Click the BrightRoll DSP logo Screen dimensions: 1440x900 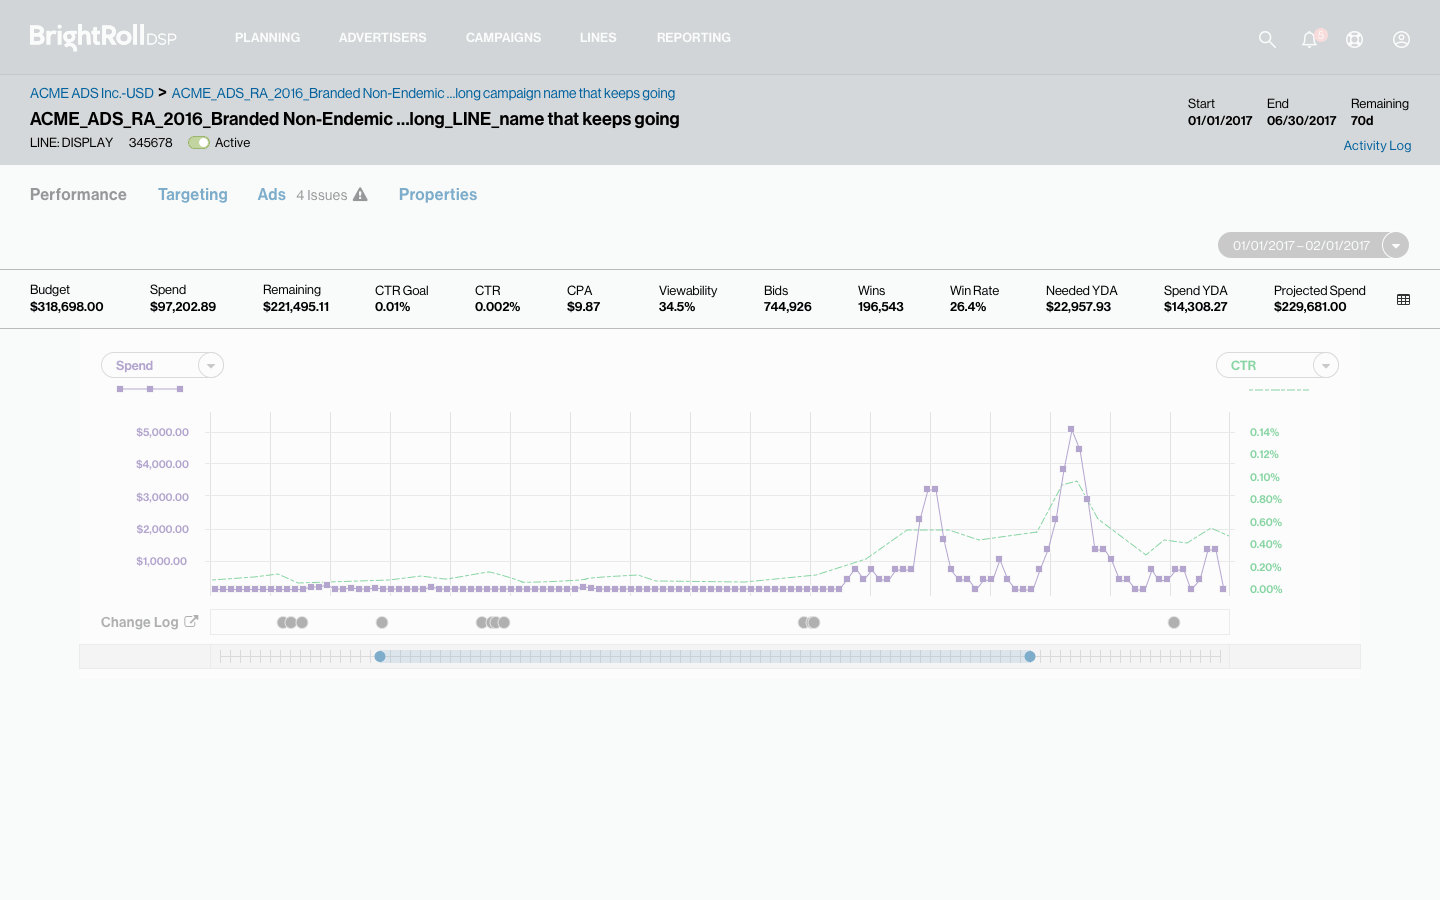tap(101, 36)
